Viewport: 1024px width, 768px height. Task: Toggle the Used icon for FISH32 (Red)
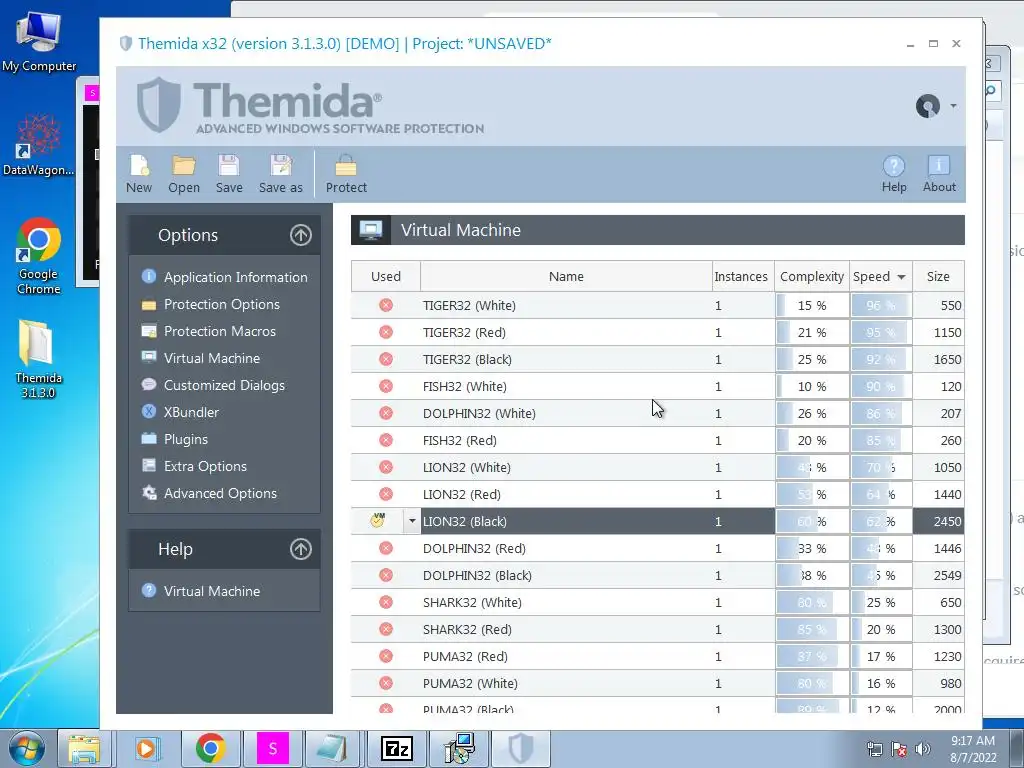coord(386,440)
